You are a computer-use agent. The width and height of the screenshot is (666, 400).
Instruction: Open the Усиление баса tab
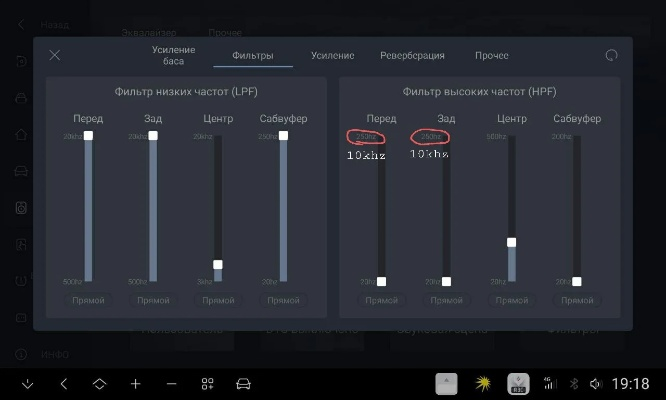(x=174, y=55)
